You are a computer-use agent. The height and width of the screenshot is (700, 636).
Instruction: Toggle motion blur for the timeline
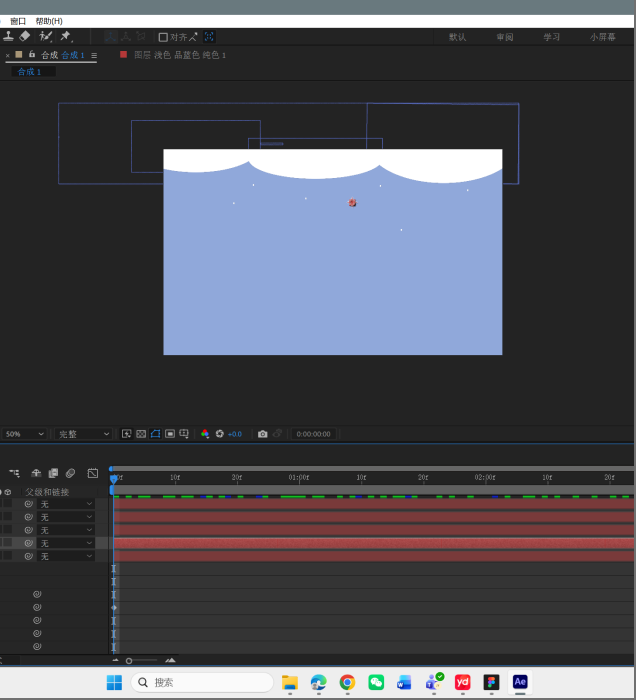point(70,473)
